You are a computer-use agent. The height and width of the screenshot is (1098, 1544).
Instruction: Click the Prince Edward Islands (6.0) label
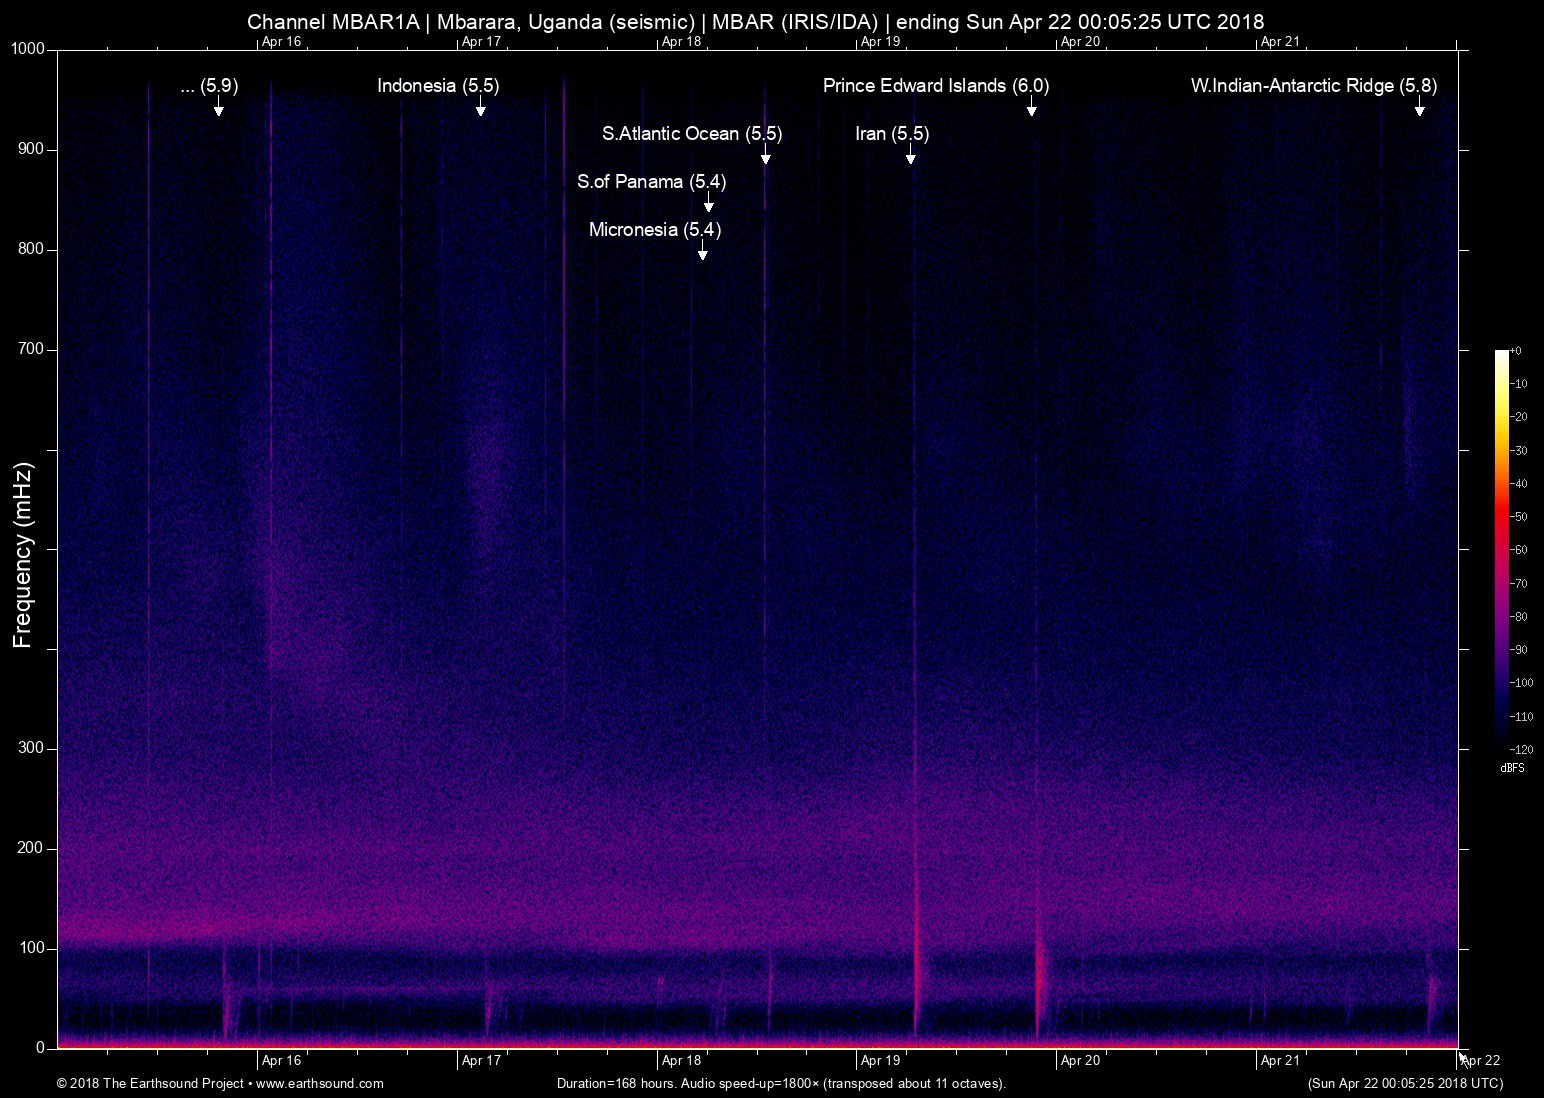click(935, 86)
